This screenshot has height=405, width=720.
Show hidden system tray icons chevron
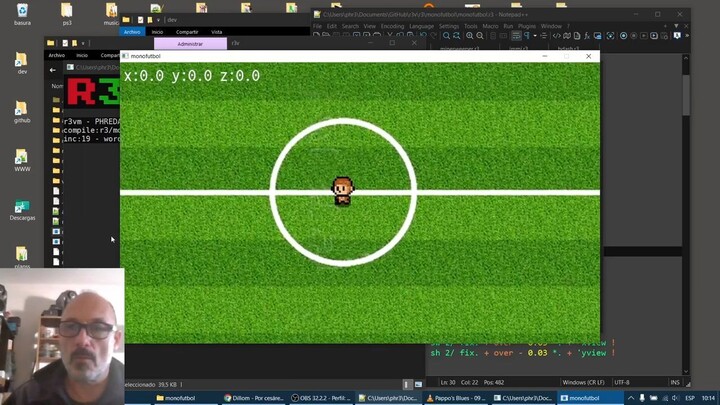click(x=631, y=398)
